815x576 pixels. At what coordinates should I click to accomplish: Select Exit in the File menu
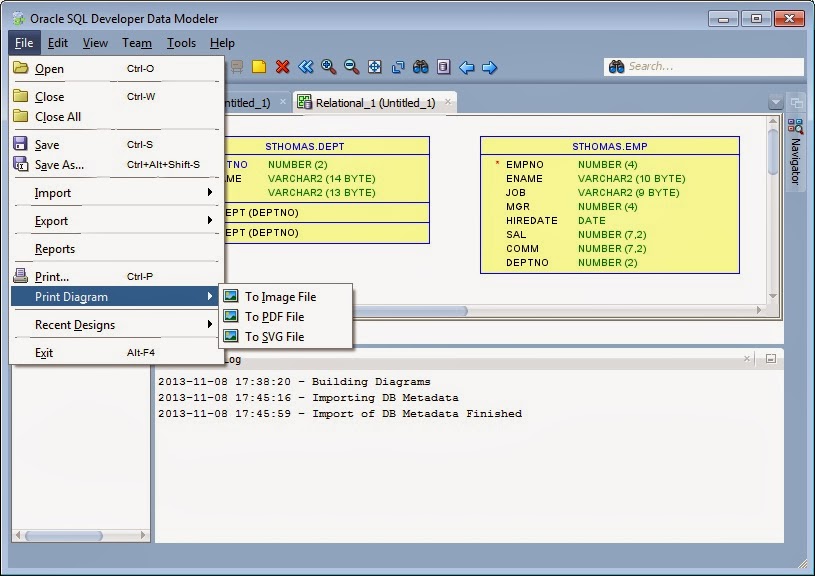[x=117, y=352]
